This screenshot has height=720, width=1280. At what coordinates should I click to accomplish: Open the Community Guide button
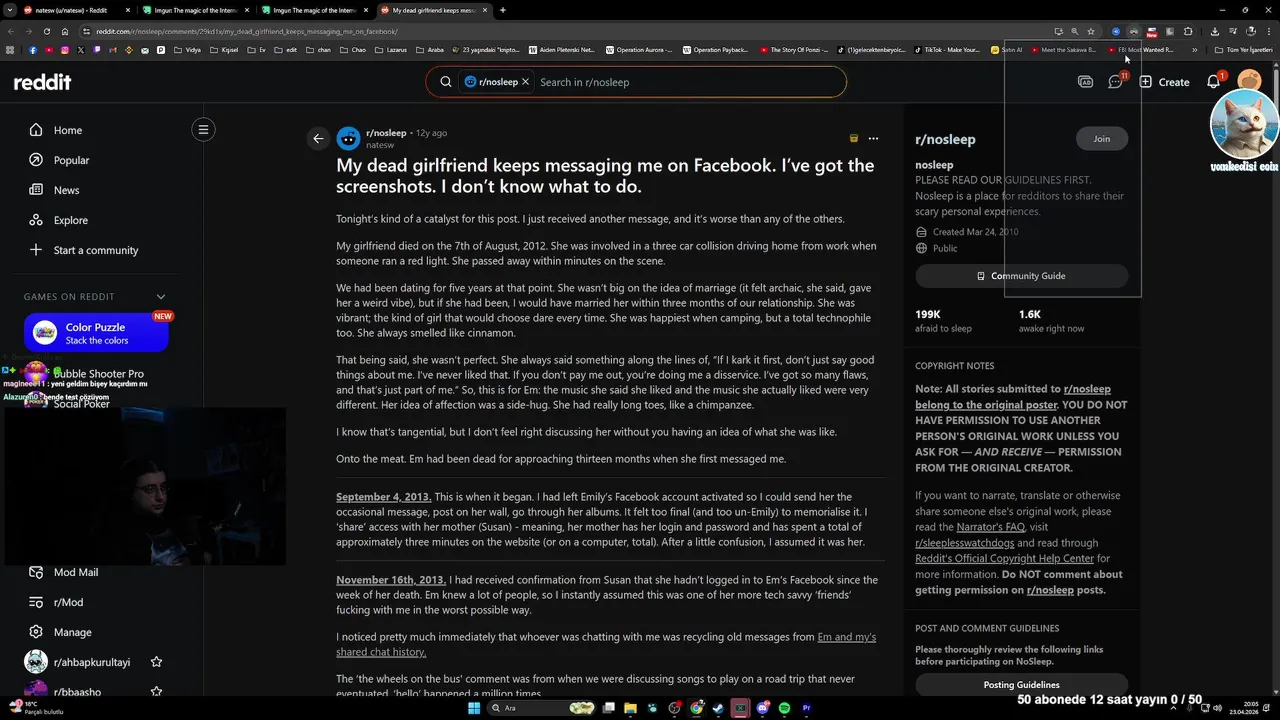1021,276
